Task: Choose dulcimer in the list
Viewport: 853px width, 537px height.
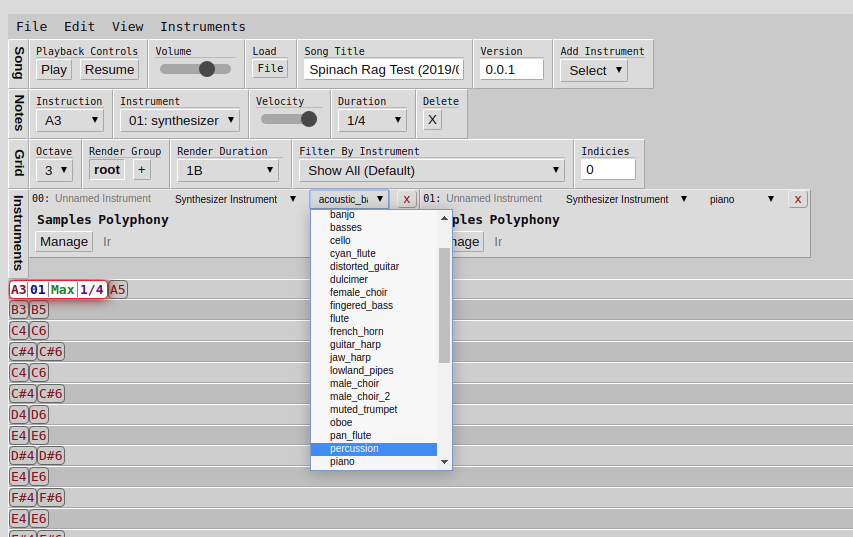Action: 374,280
